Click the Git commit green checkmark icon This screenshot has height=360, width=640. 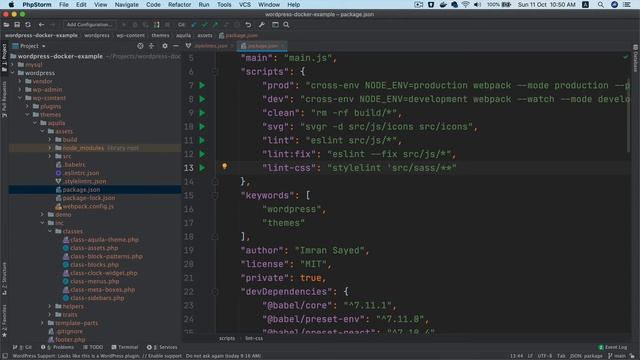point(204,25)
